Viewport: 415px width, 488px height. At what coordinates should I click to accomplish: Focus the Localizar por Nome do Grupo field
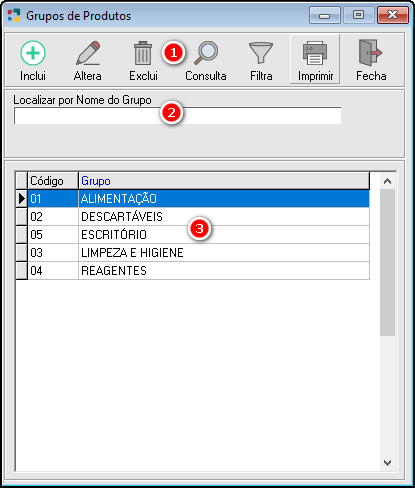177,116
